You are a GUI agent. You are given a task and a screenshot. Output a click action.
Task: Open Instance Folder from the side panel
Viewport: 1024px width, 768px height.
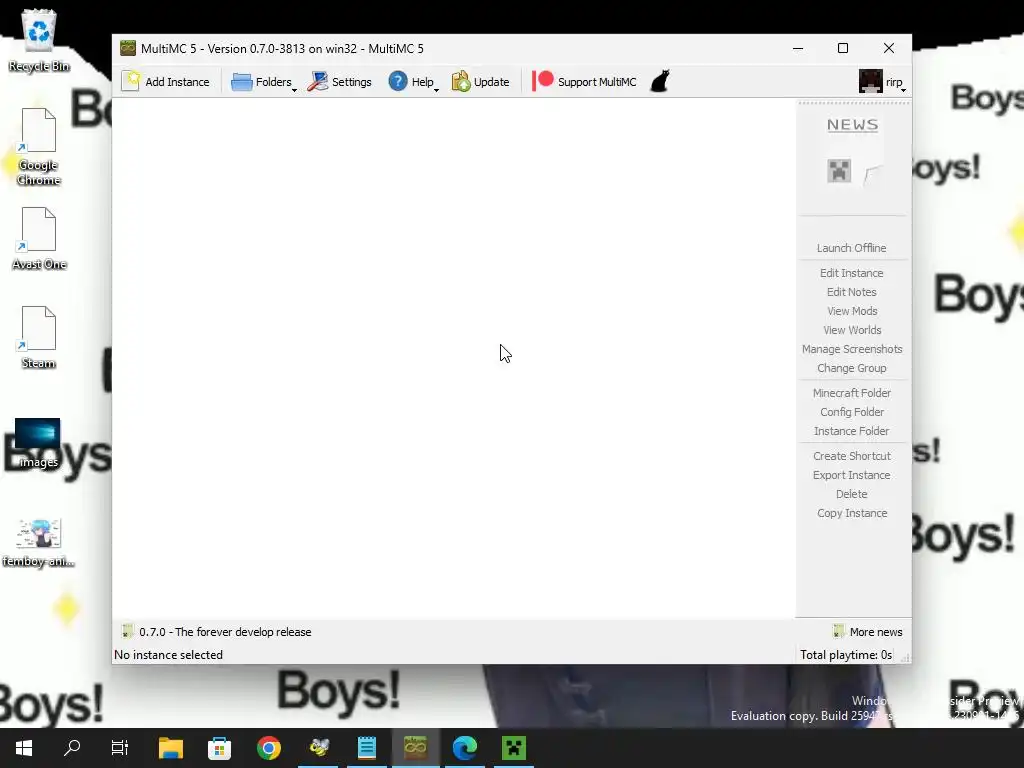851,430
